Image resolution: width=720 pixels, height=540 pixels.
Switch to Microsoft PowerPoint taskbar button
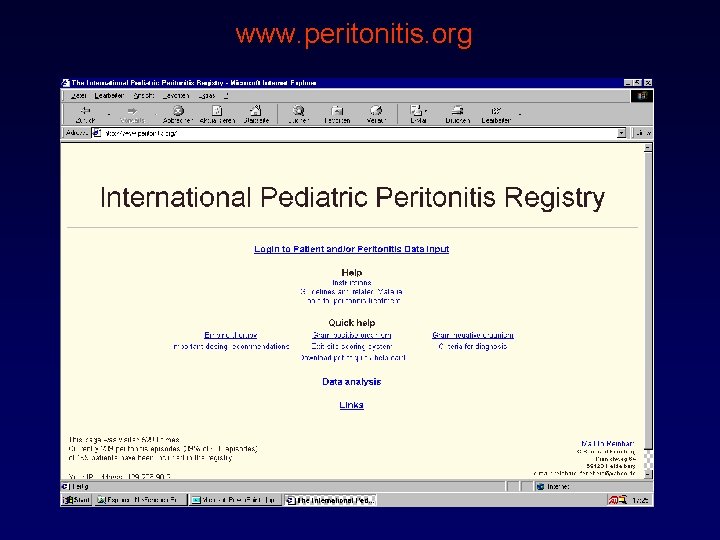[x=235, y=500]
